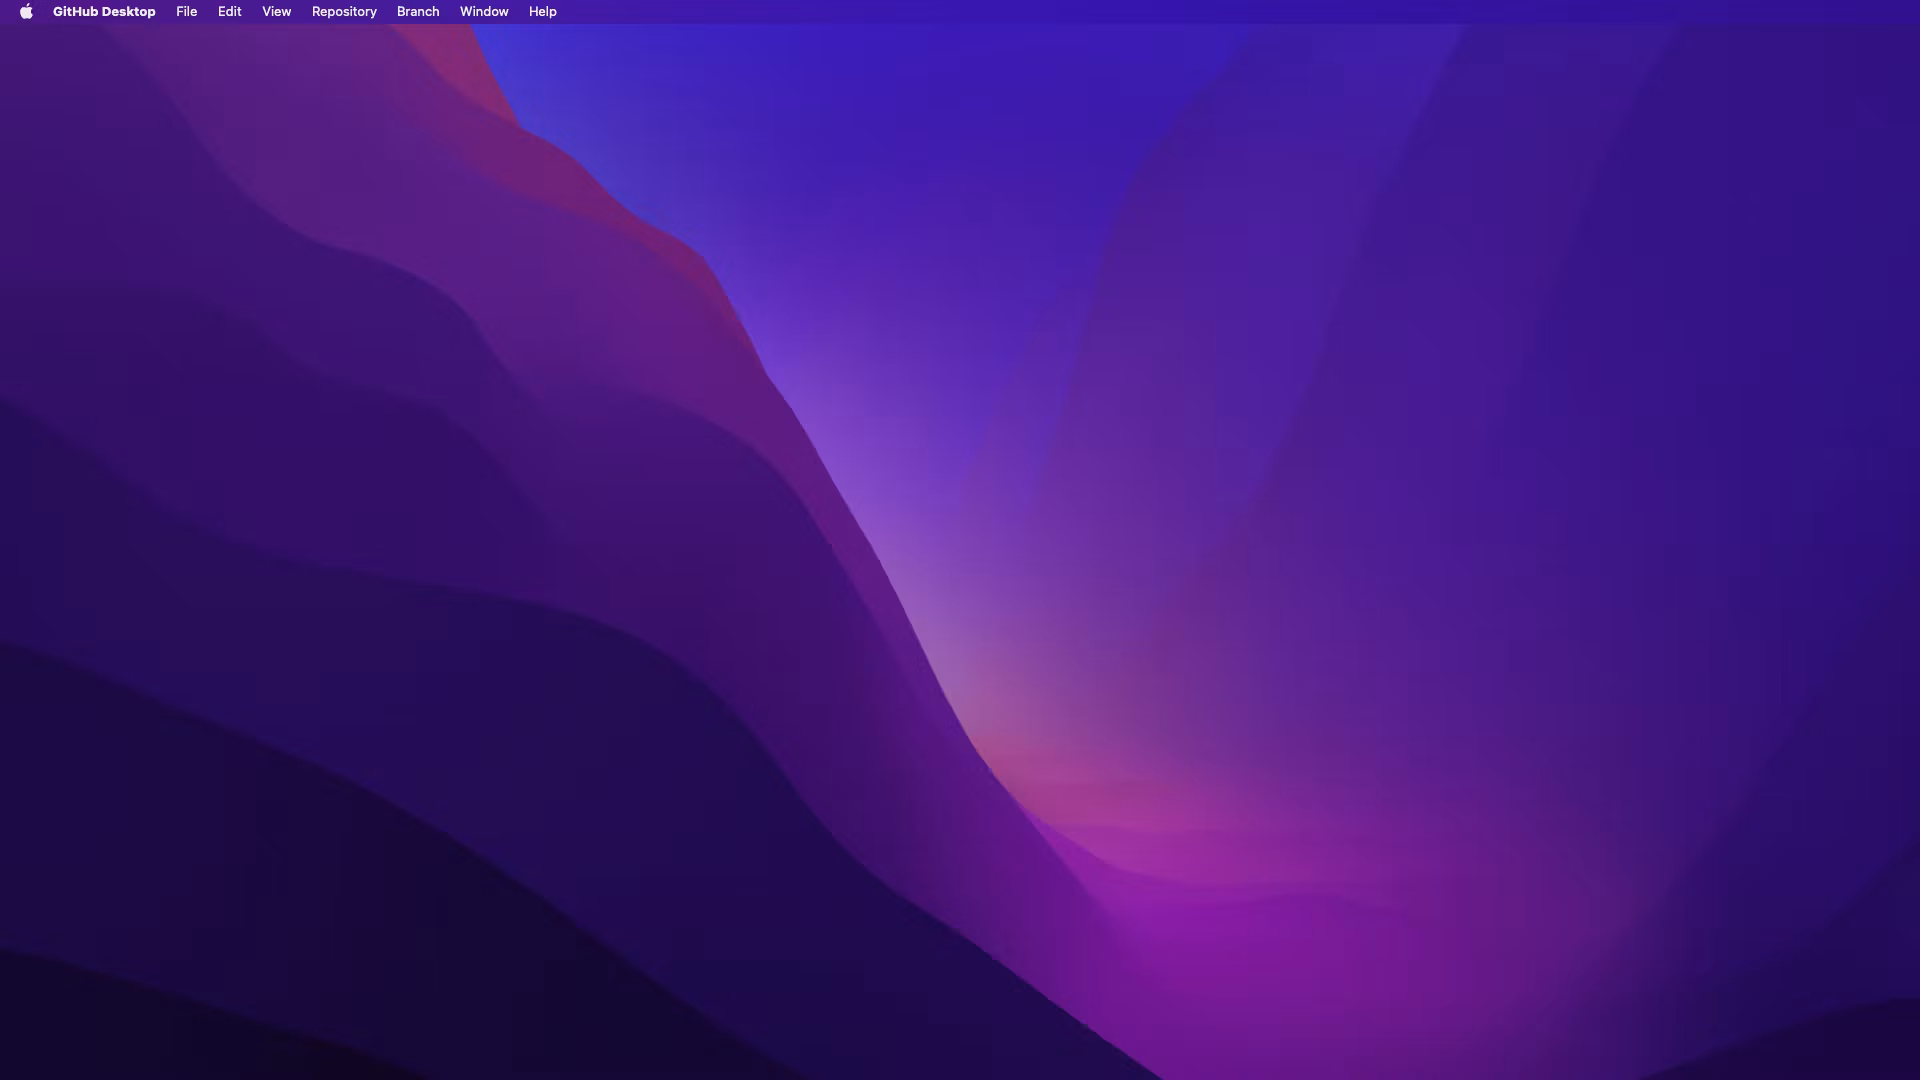Click File in the menu bar

click(x=186, y=11)
